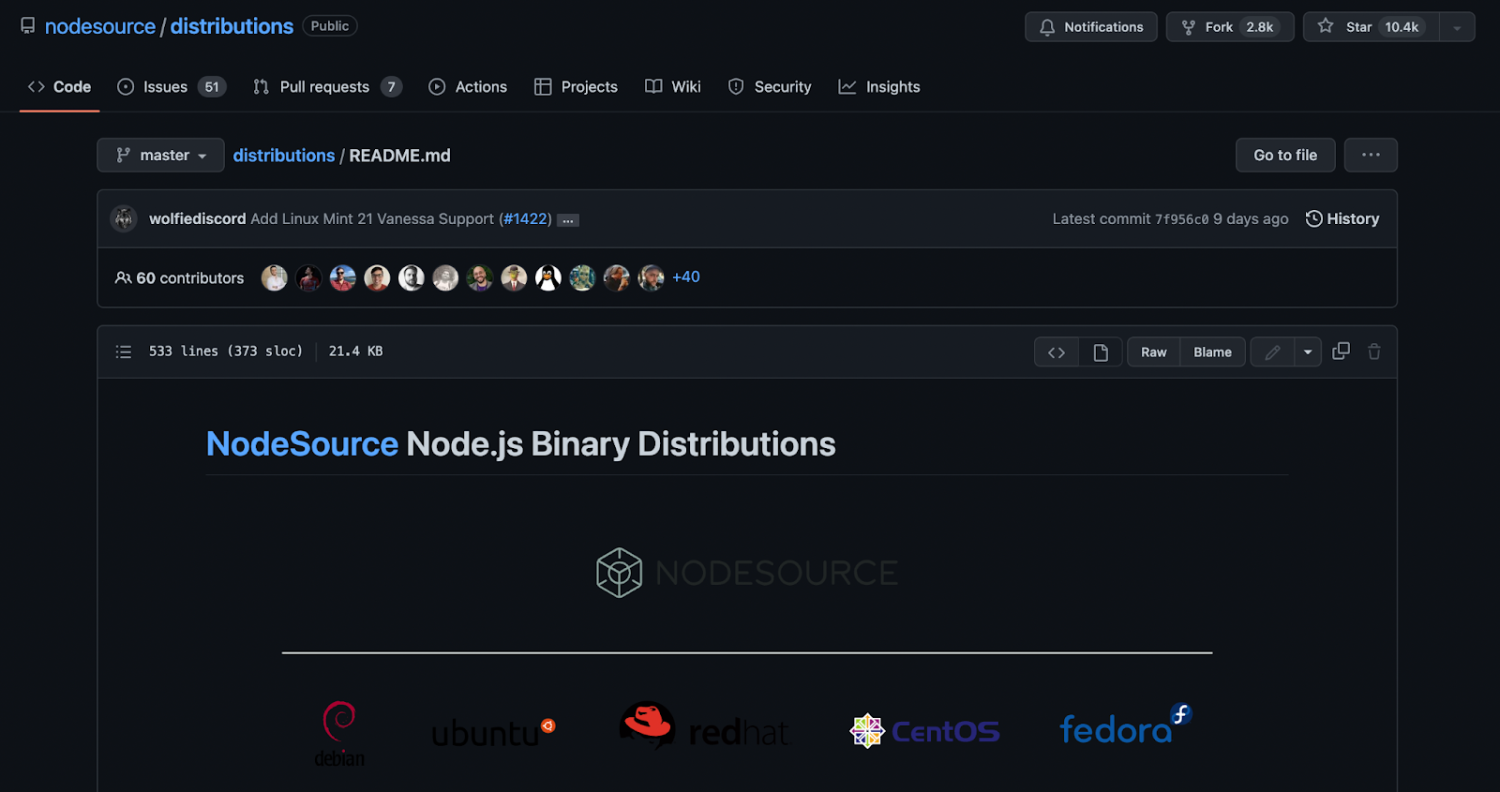Delete README.md using the trash icon
1500x792 pixels.
[x=1374, y=351]
